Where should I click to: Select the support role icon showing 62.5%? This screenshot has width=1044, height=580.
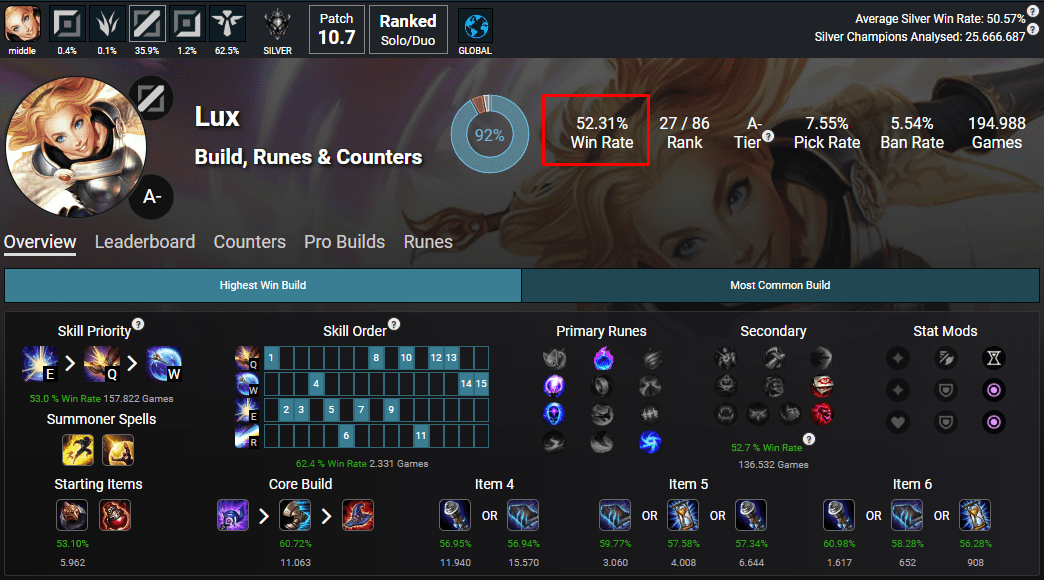tap(227, 25)
